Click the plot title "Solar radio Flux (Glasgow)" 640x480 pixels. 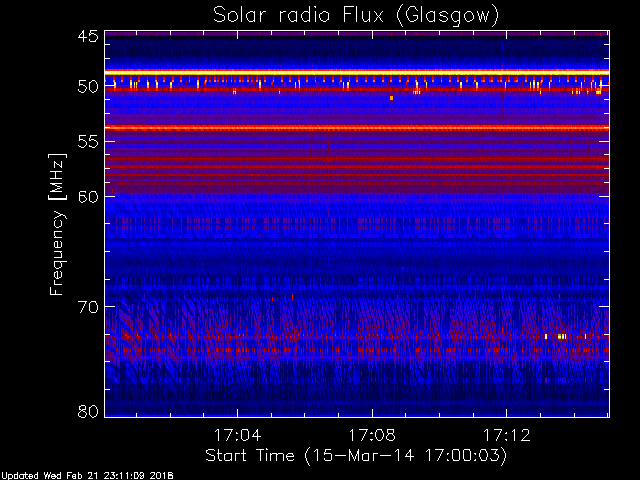tap(356, 16)
